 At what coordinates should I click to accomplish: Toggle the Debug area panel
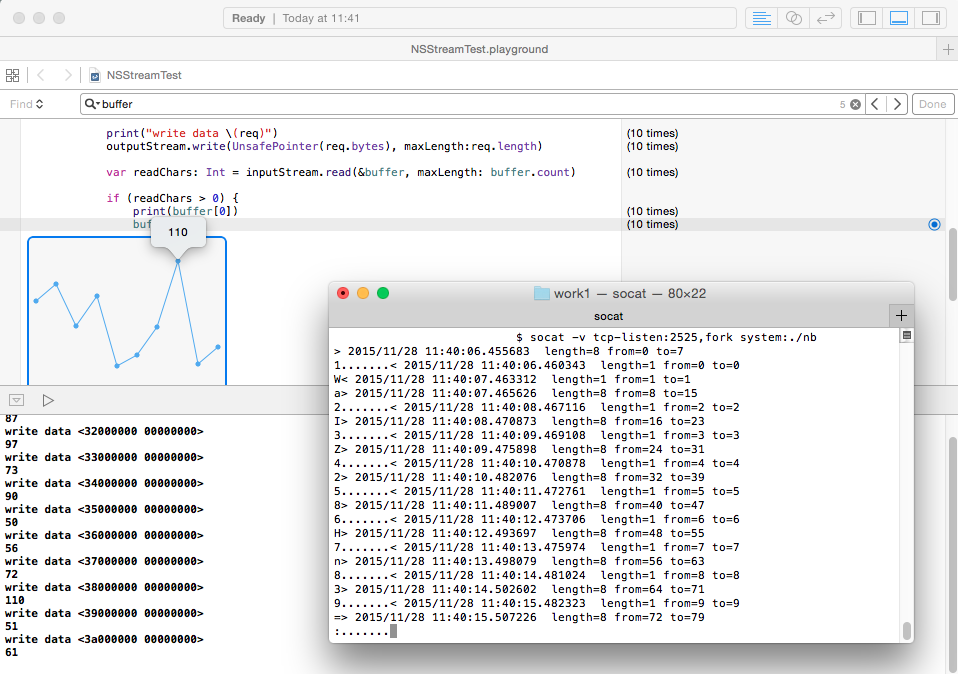point(898,18)
